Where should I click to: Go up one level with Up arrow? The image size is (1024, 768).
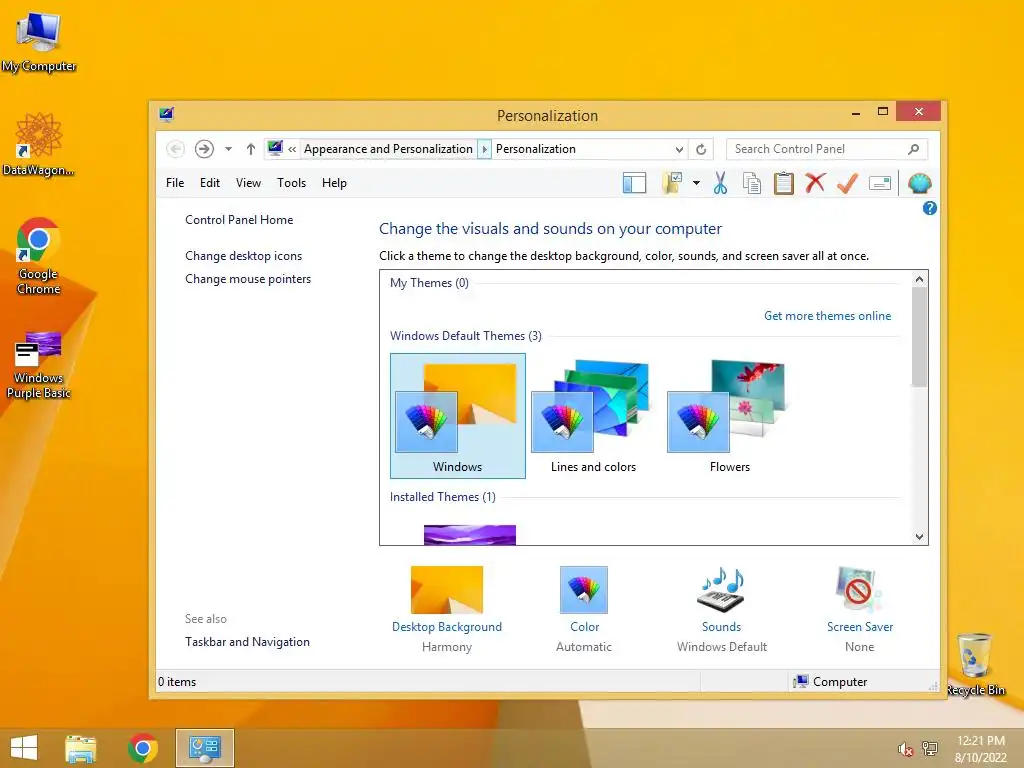(251, 150)
